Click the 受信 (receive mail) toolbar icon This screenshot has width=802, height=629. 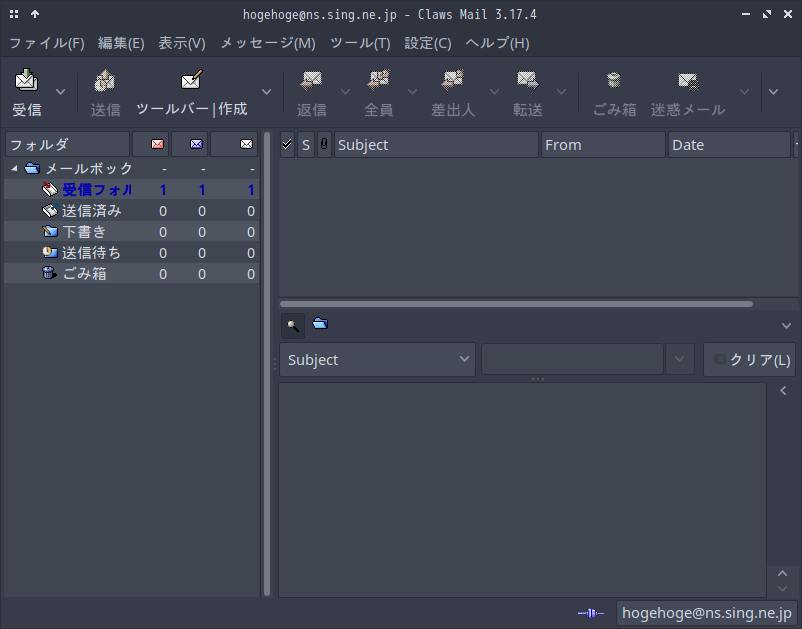27,80
